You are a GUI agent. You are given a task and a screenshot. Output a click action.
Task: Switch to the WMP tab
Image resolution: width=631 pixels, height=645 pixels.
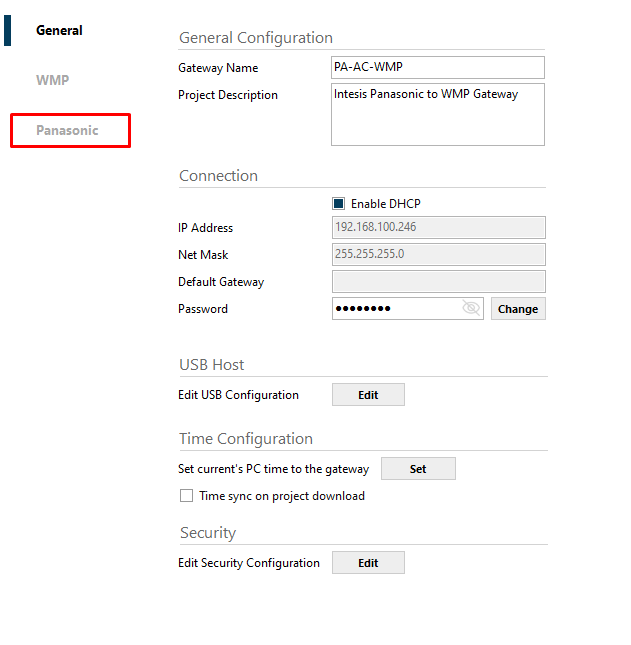pyautogui.click(x=53, y=80)
